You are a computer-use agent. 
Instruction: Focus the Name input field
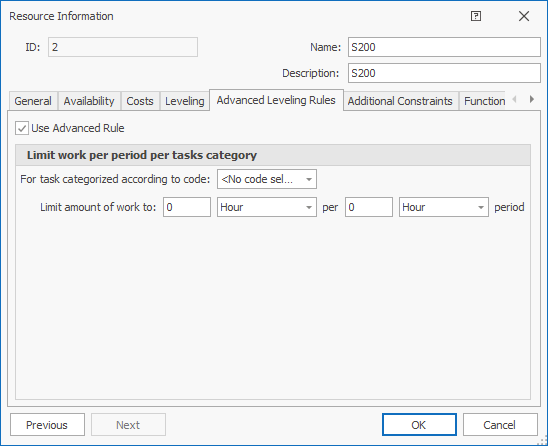pyautogui.click(x=444, y=47)
